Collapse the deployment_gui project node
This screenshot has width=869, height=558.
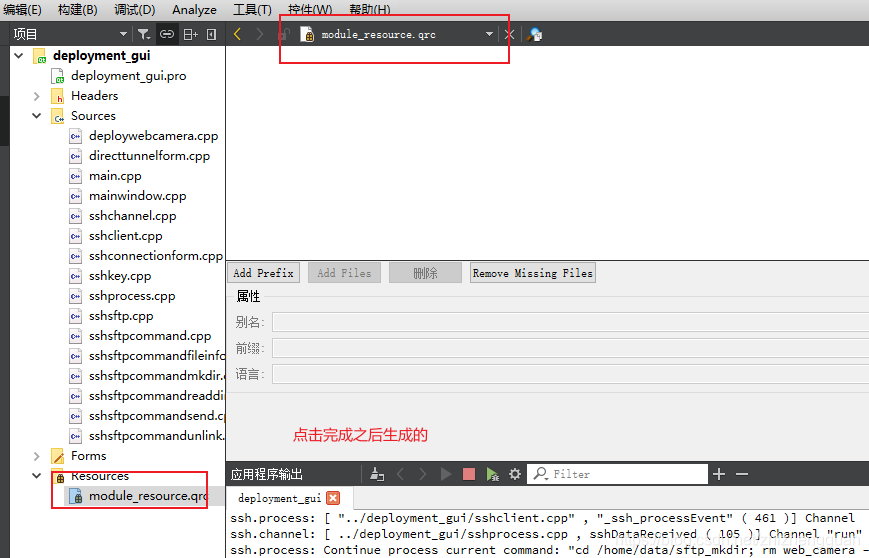pyautogui.click(x=19, y=55)
